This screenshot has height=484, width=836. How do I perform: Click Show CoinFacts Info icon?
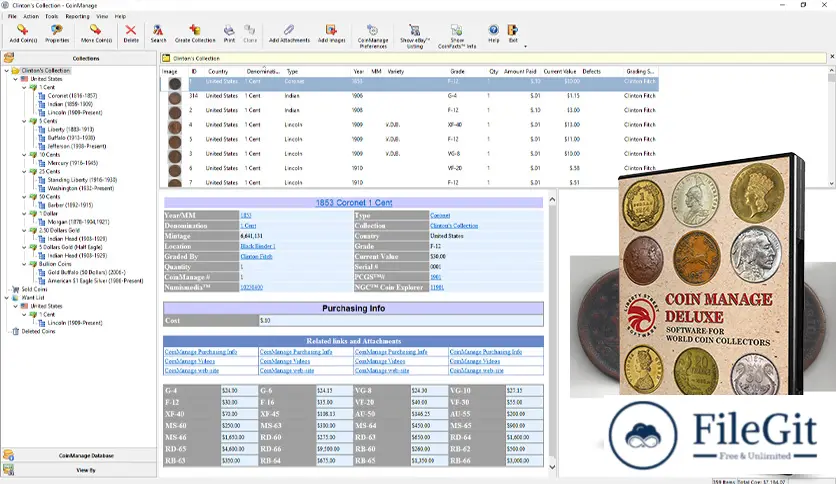tap(456, 30)
